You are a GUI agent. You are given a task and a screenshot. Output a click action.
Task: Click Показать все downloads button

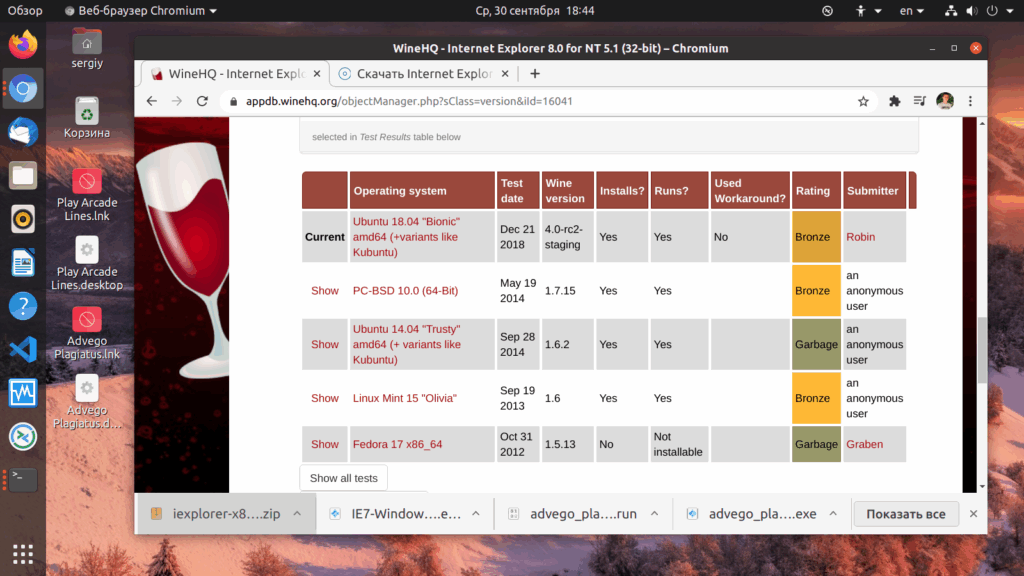pyautogui.click(x=906, y=514)
